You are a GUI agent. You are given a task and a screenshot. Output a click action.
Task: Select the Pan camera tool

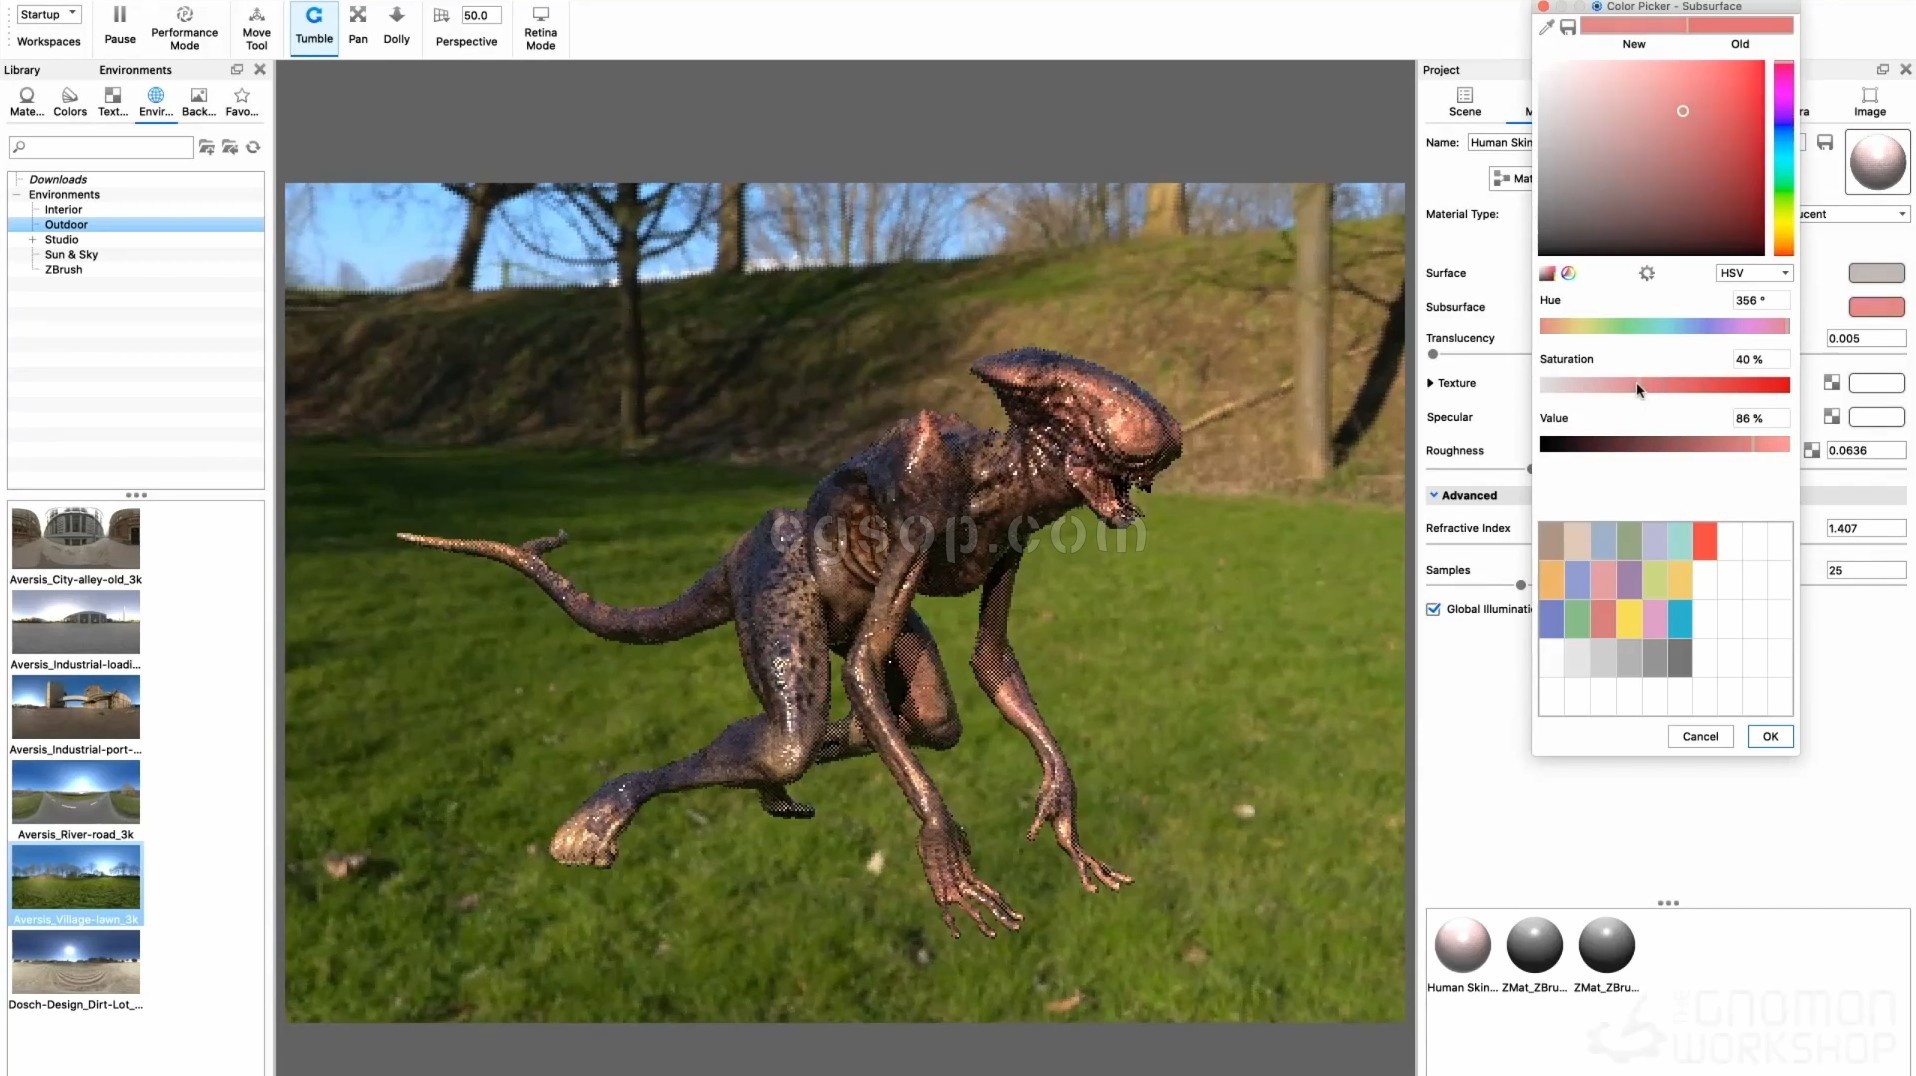[358, 26]
